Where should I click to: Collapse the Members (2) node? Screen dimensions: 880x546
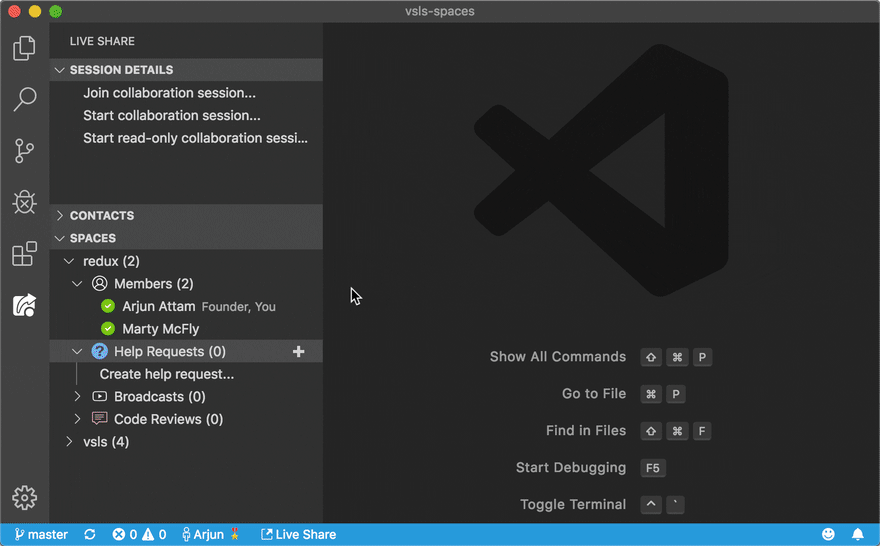coord(77,283)
